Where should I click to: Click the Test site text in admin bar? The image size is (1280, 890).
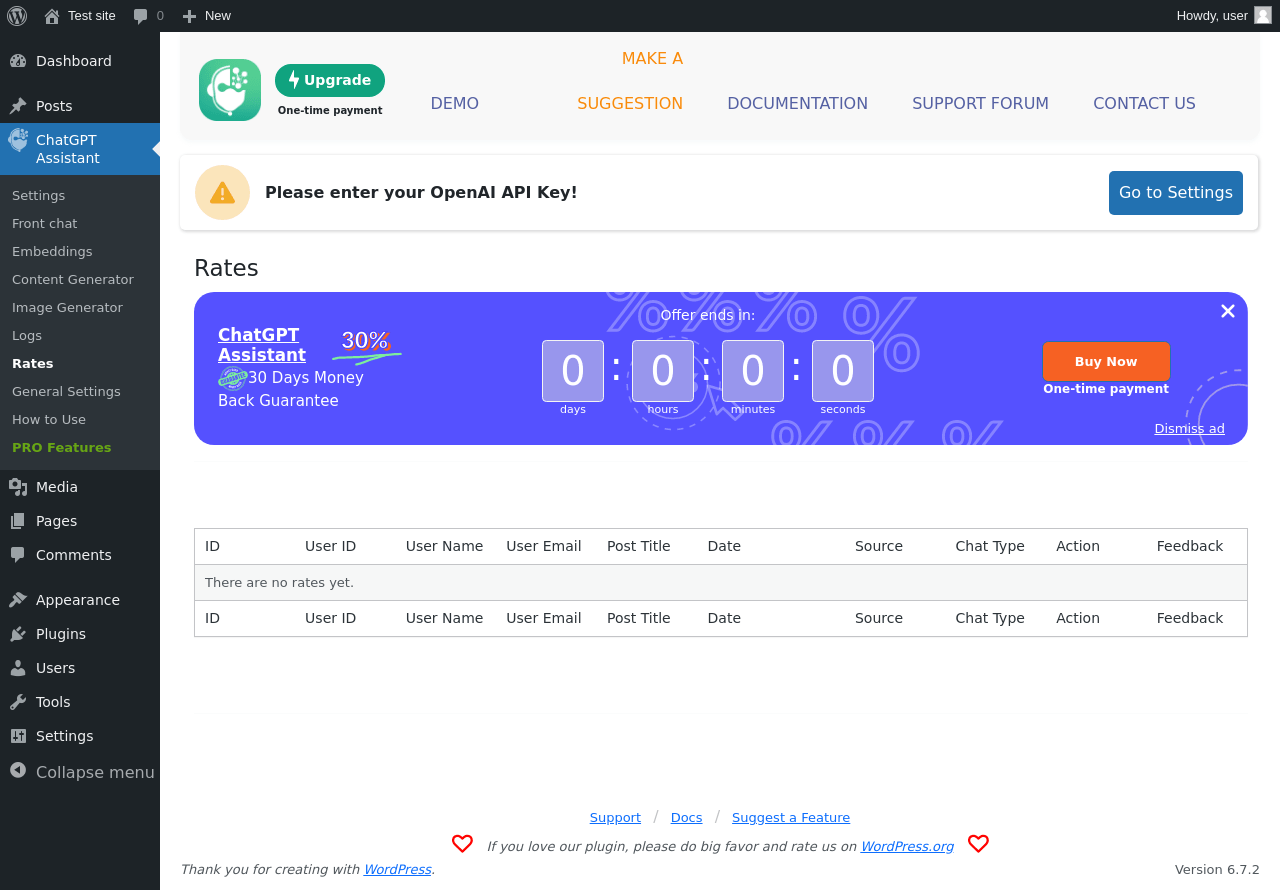92,16
